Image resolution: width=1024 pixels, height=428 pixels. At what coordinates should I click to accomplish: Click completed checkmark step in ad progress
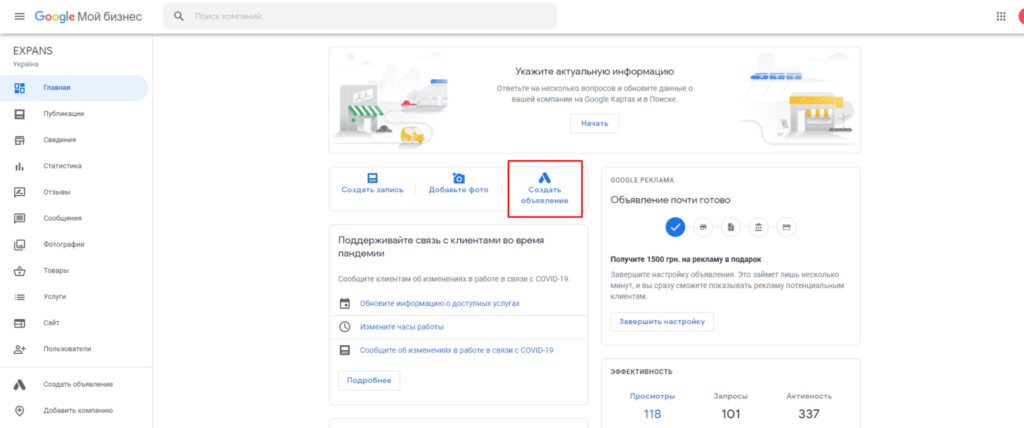click(x=675, y=227)
